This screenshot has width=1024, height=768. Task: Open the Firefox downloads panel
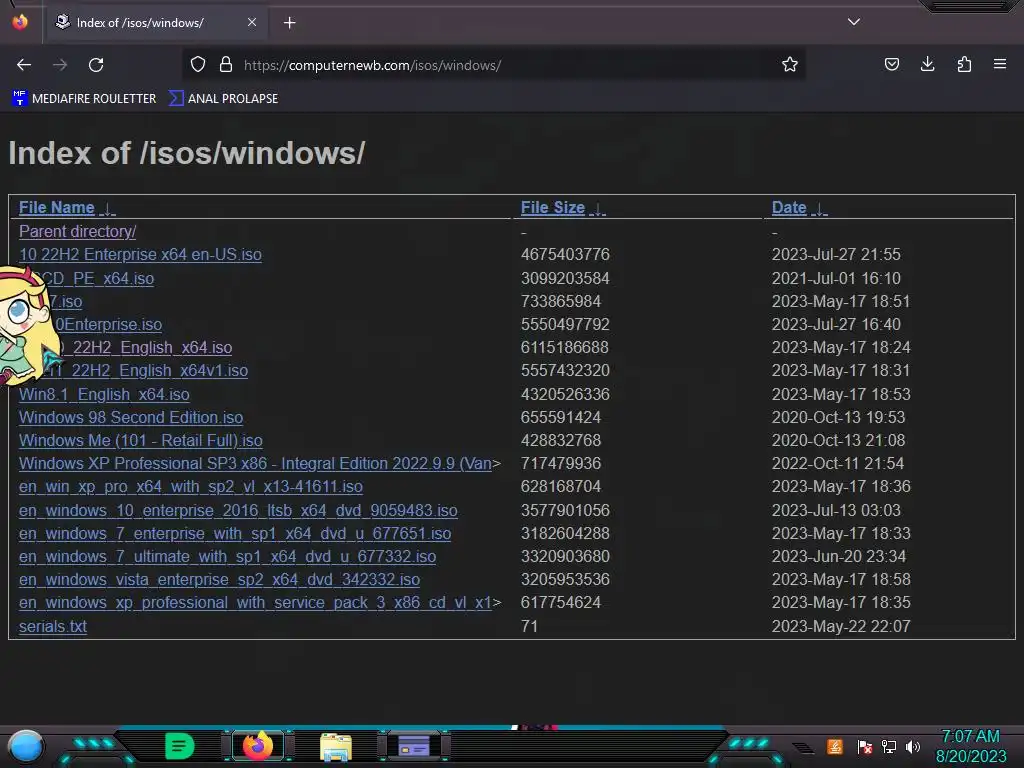click(x=927, y=65)
